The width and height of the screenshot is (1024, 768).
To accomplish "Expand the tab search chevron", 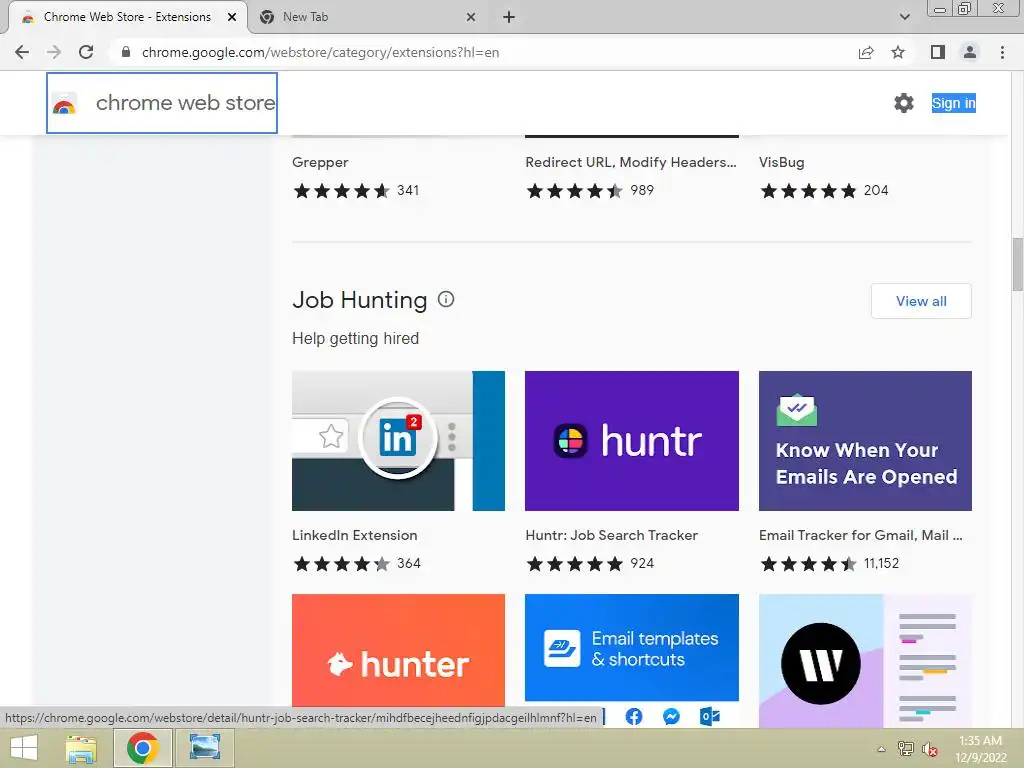I will [904, 17].
